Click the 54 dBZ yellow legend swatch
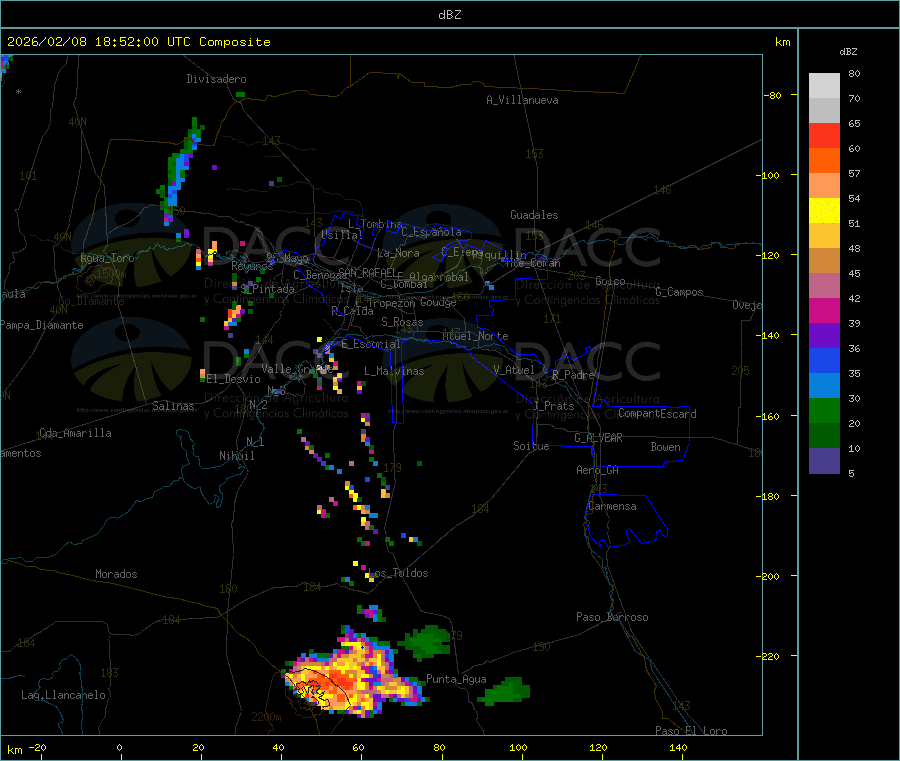Image resolution: width=900 pixels, height=761 pixels. pyautogui.click(x=824, y=211)
